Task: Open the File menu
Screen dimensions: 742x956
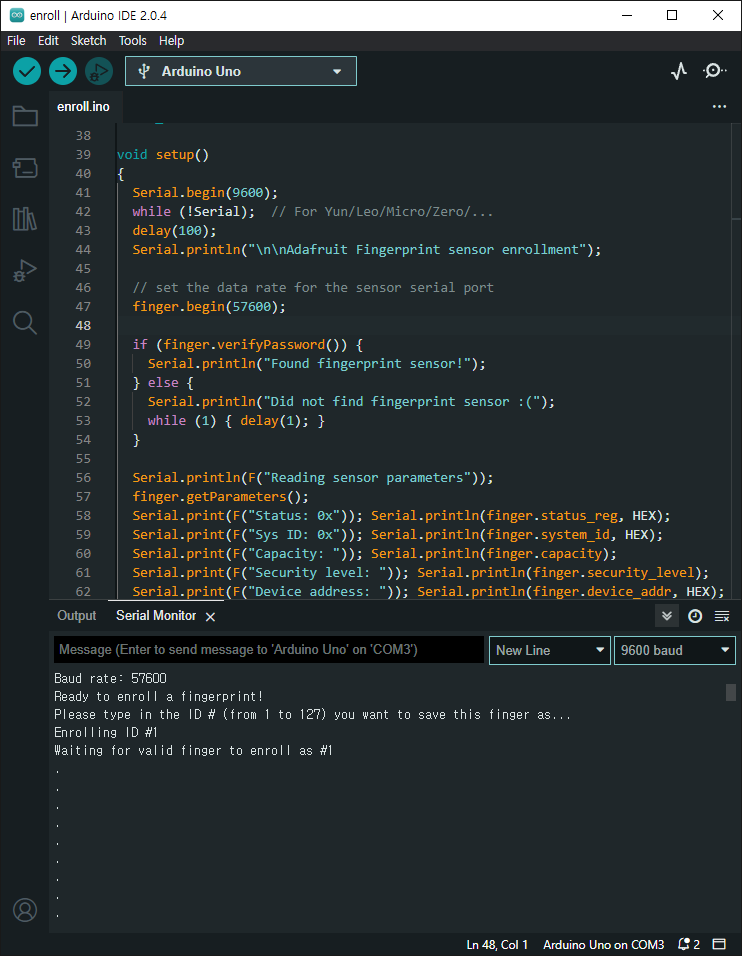Action: [x=16, y=41]
